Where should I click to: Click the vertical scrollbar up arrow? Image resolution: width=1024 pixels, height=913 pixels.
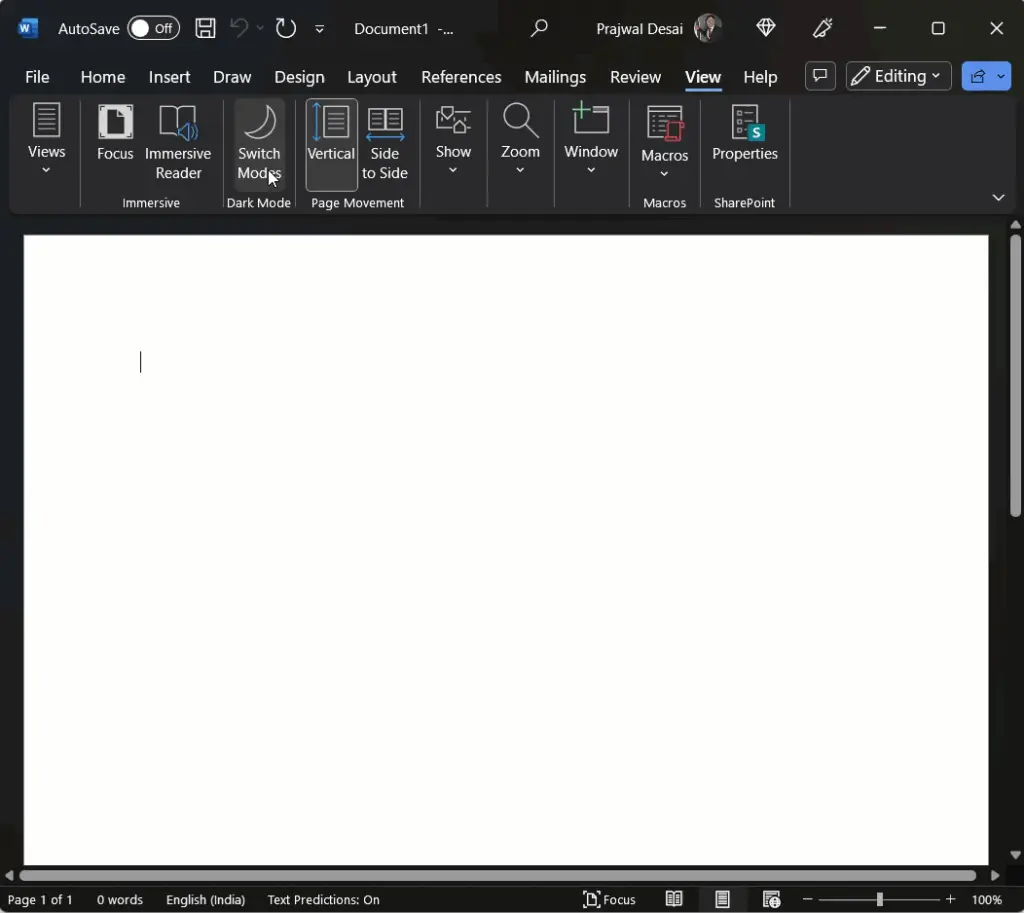[x=1015, y=225]
